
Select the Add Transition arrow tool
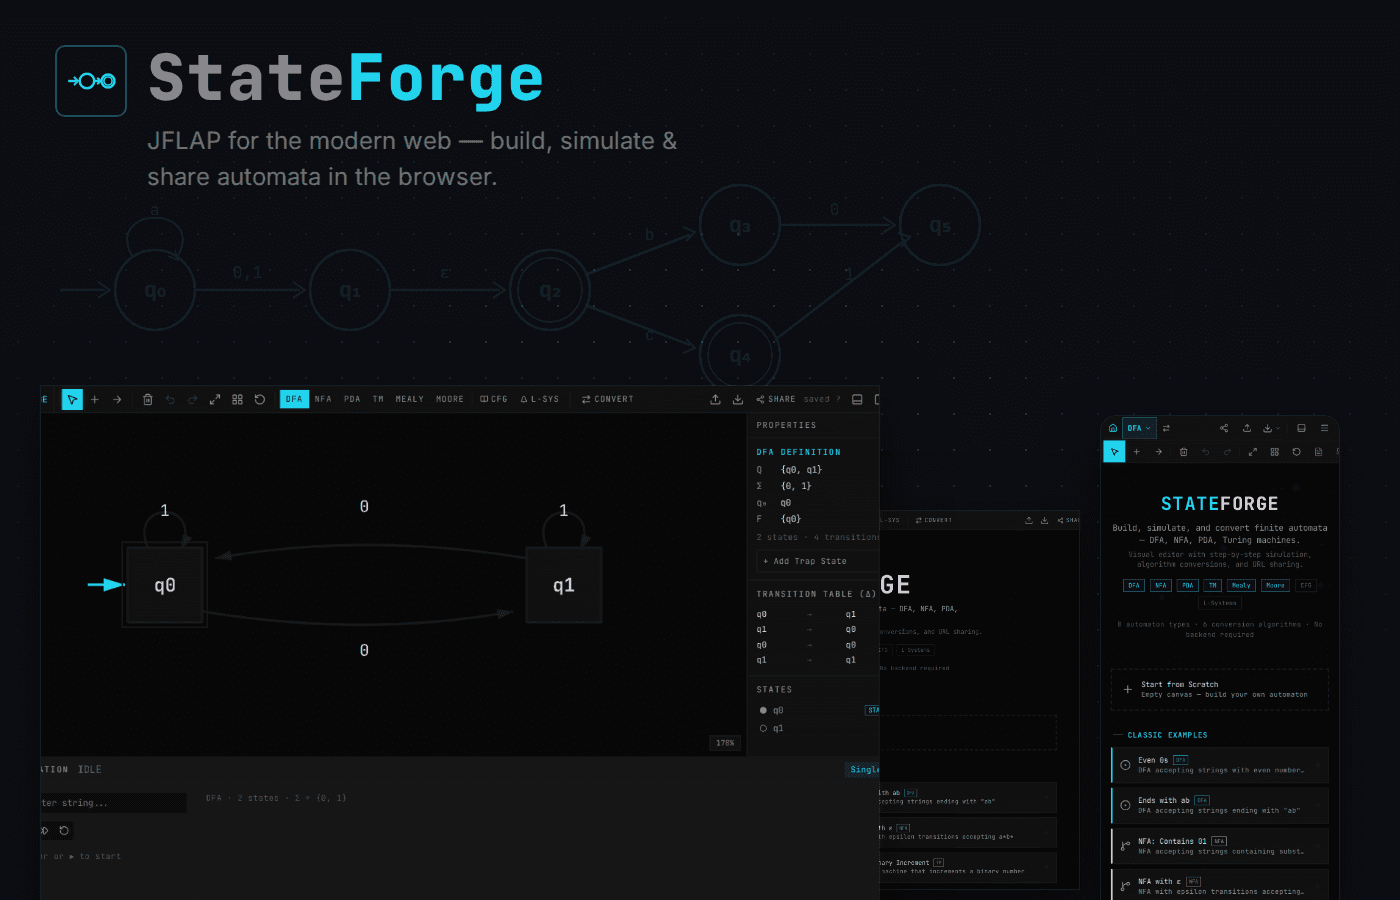point(118,398)
